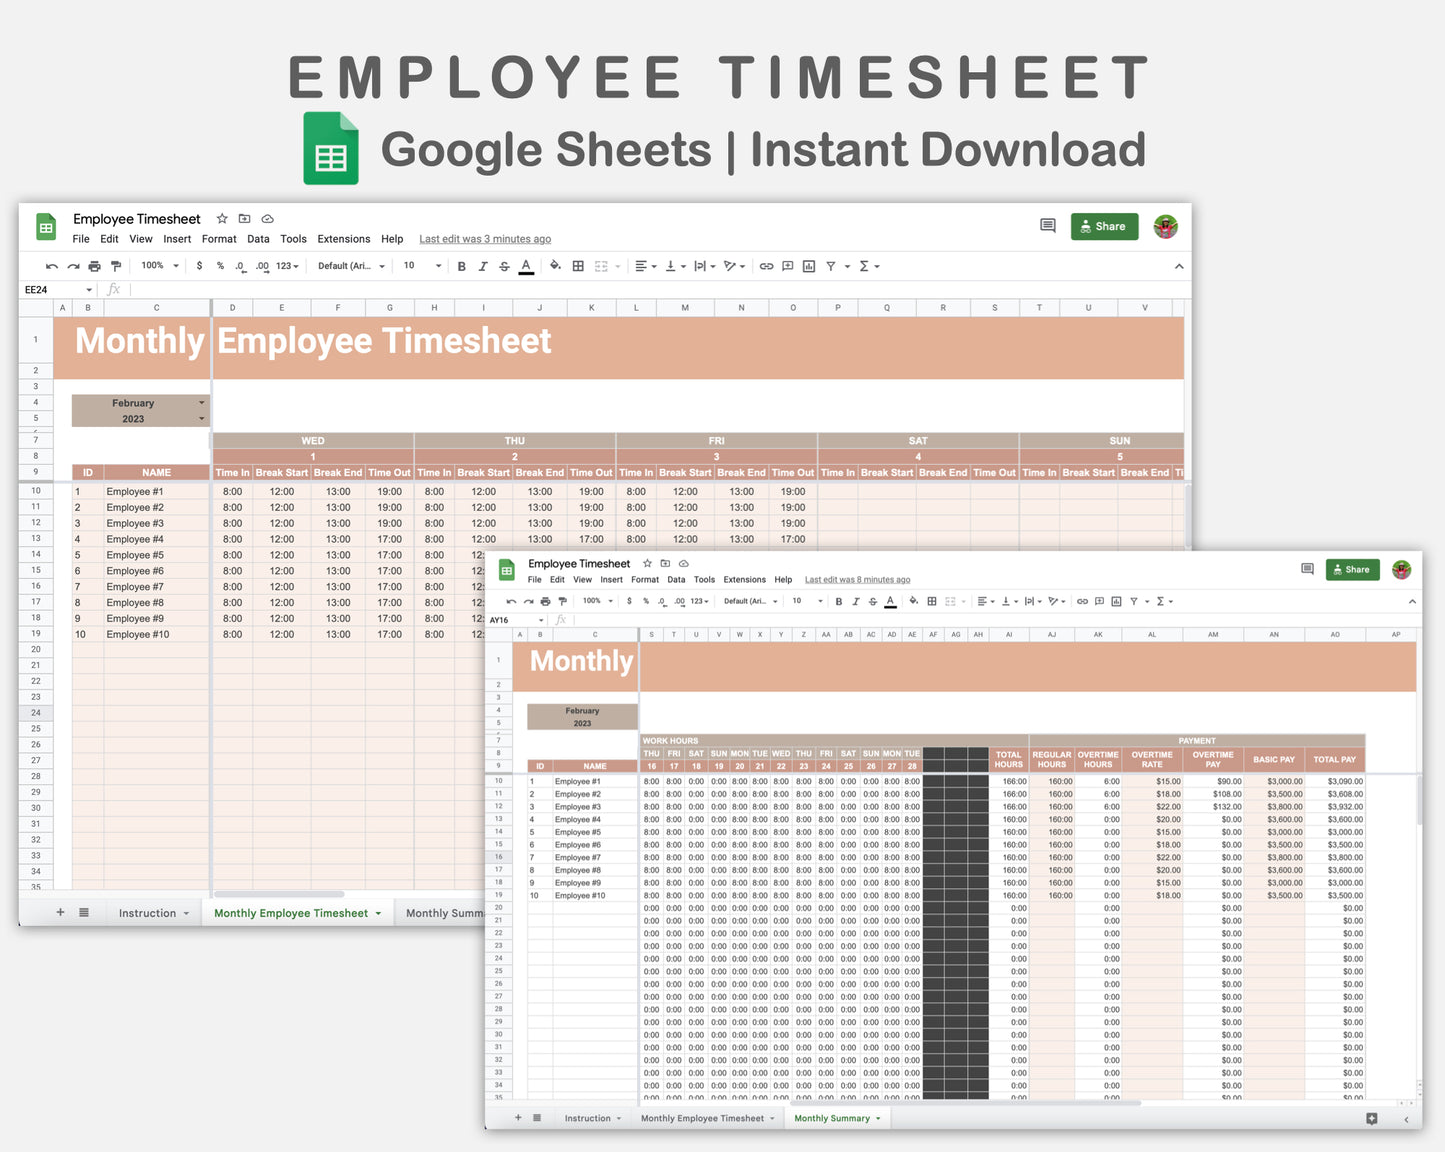The image size is (1445, 1152).
Task: Toggle strikethrough formatting
Action: [x=504, y=265]
